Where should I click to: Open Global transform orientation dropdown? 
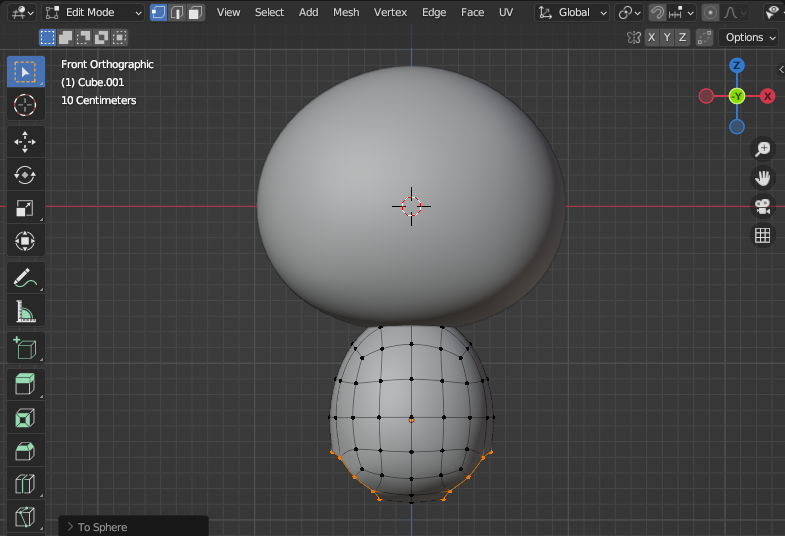(x=573, y=12)
